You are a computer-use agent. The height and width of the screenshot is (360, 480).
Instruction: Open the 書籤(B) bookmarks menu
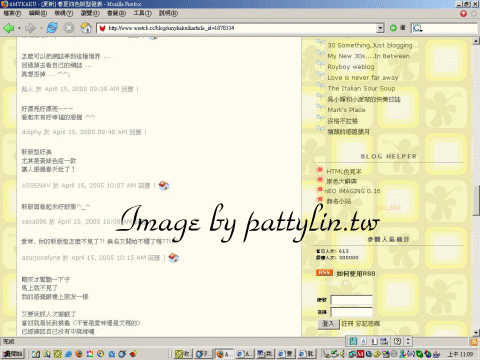coord(116,13)
